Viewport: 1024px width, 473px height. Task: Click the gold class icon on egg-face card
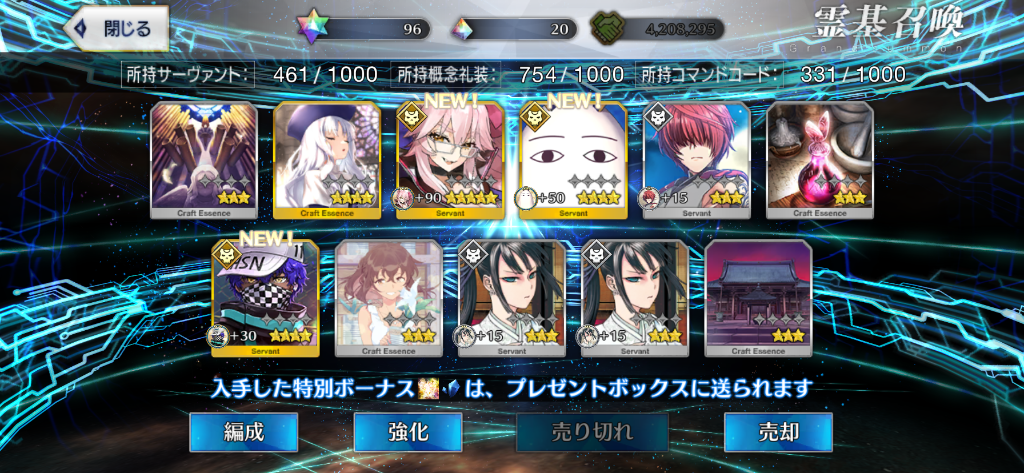(x=532, y=114)
